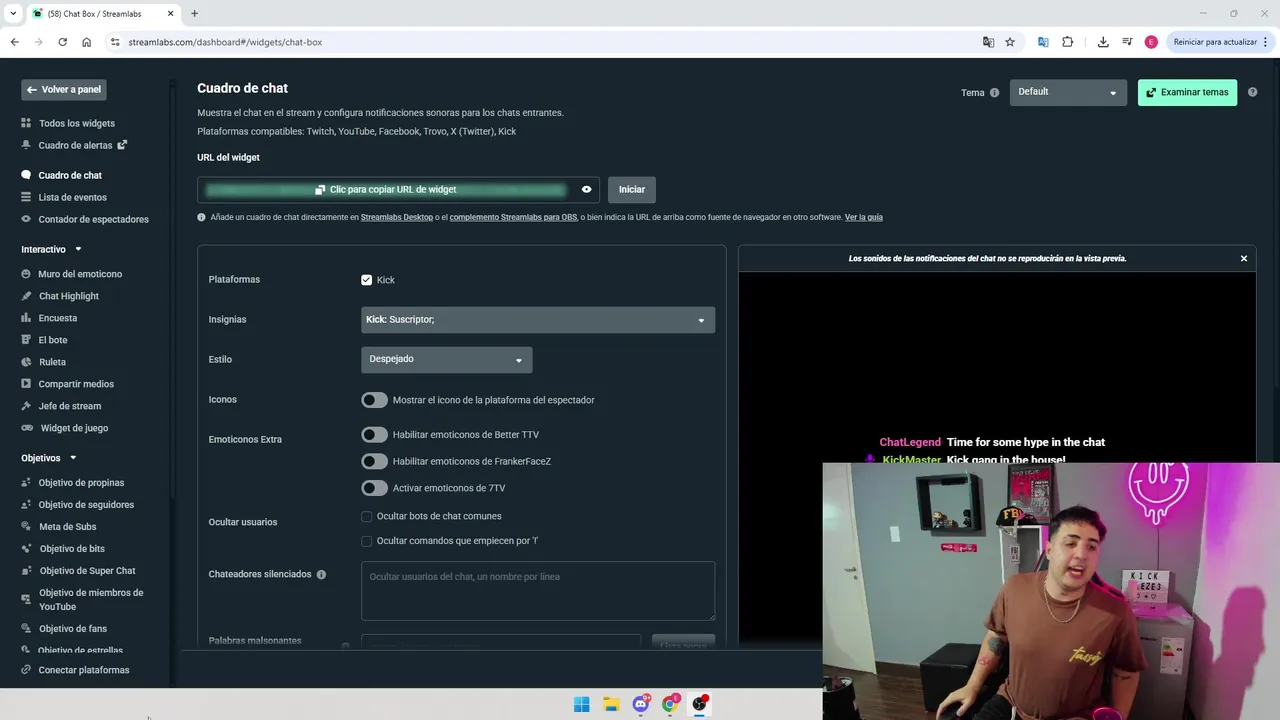The height and width of the screenshot is (720, 1280).
Task: Dismiss the preview sound notice
Action: (1244, 258)
